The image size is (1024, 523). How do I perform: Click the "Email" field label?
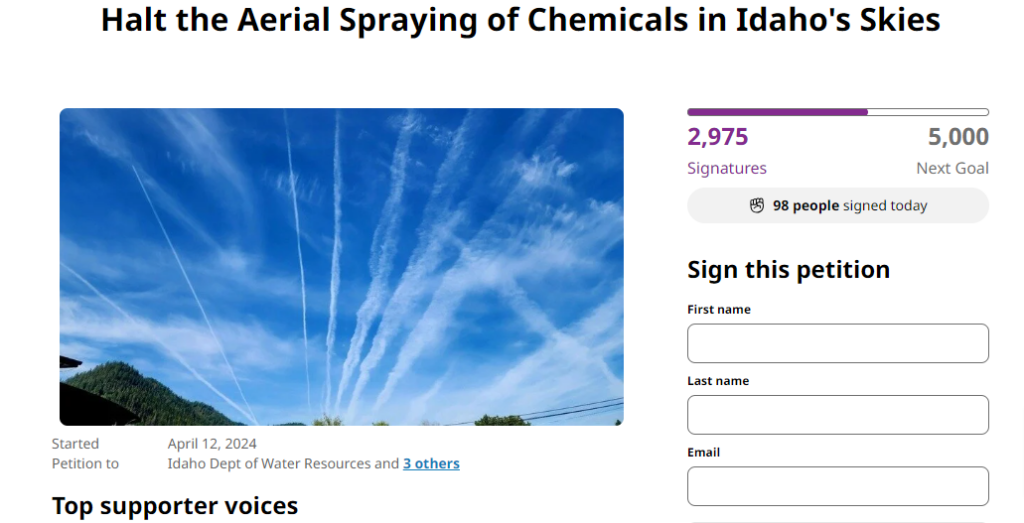point(703,452)
